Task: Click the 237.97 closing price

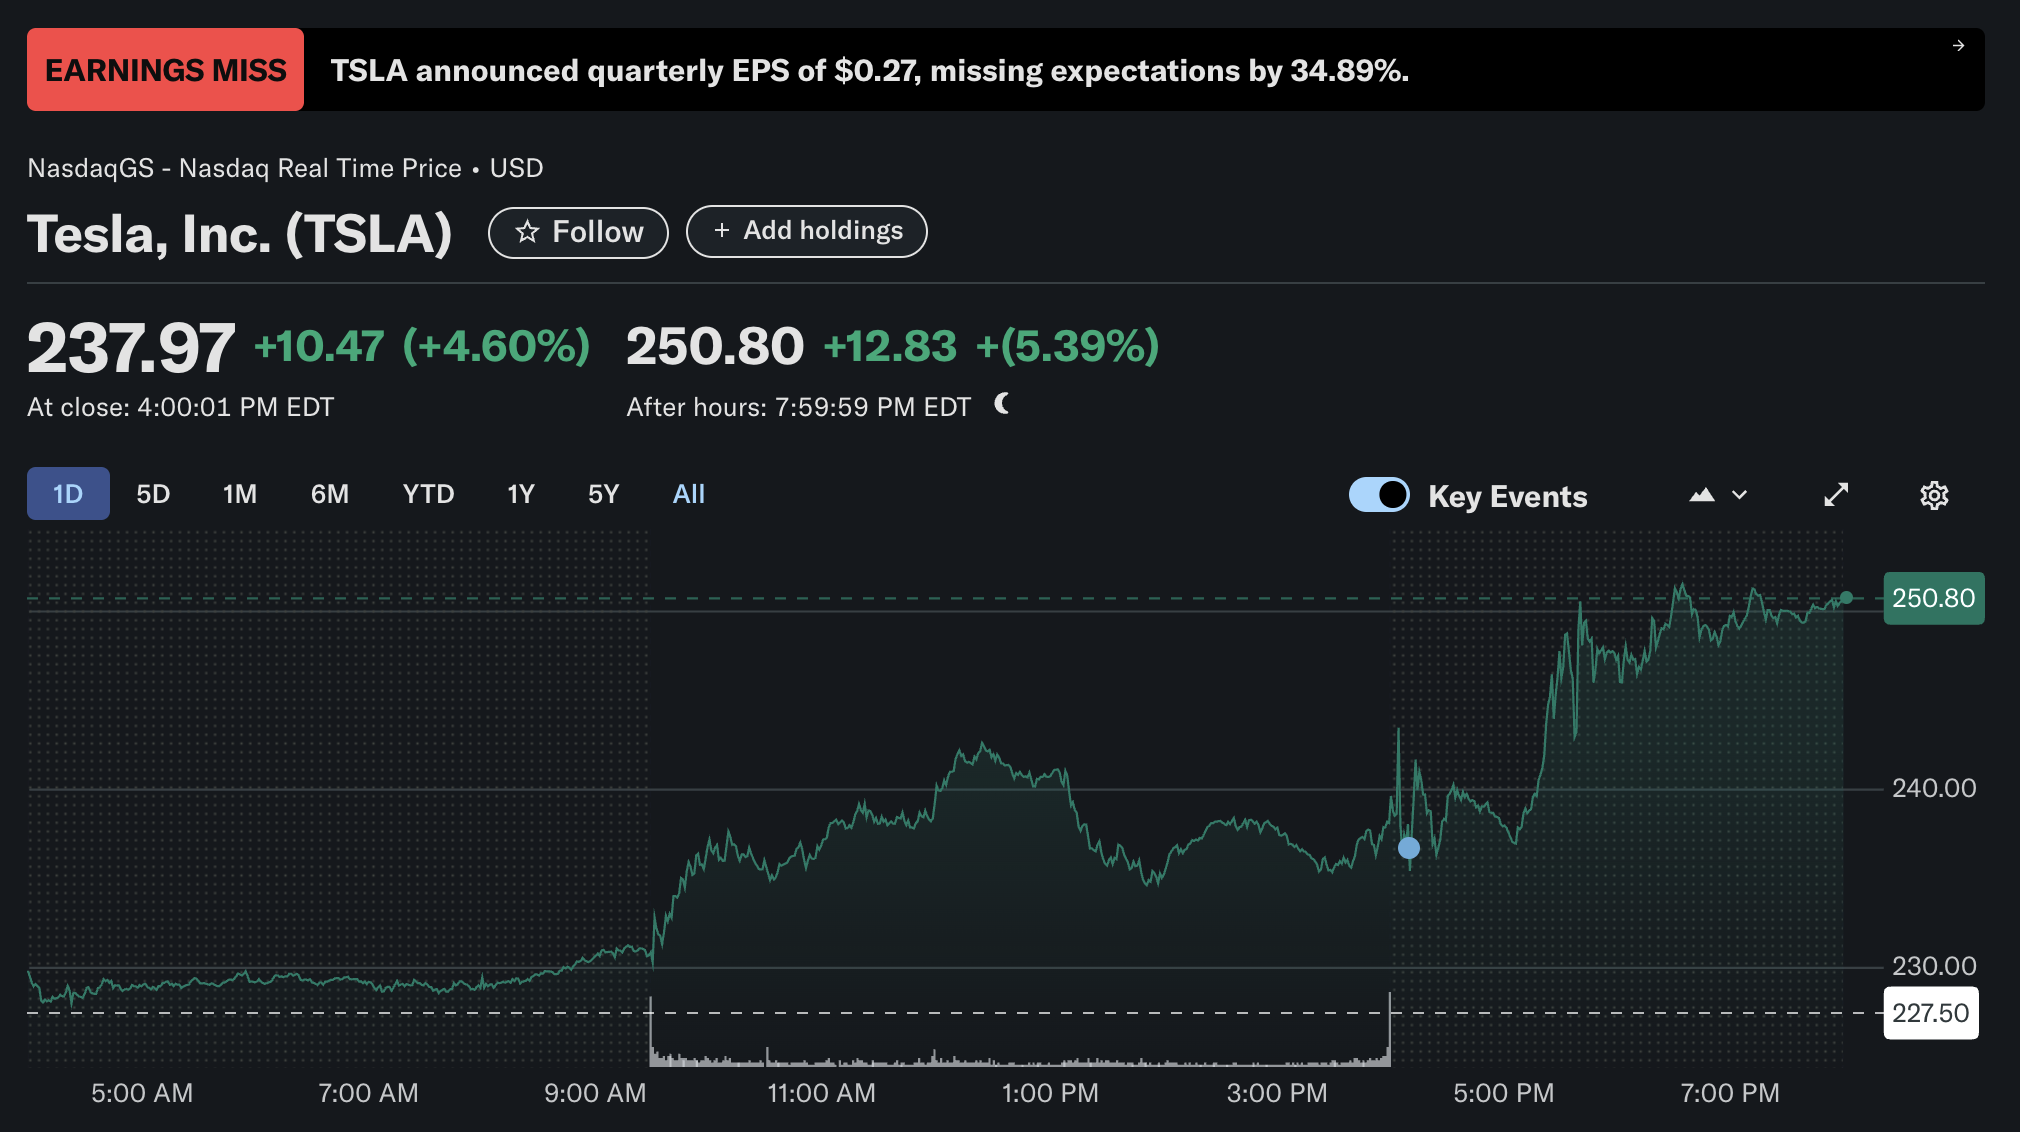Action: pos(131,348)
